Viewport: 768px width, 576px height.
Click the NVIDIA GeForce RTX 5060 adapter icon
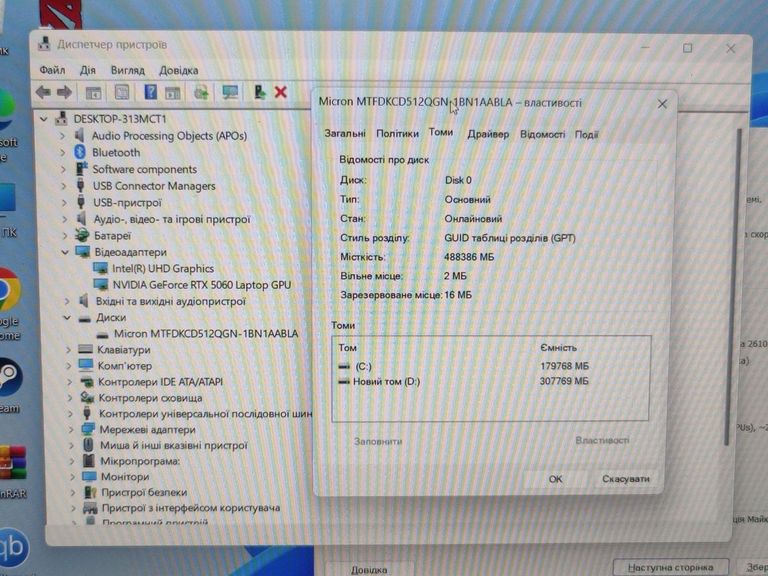[x=101, y=285]
